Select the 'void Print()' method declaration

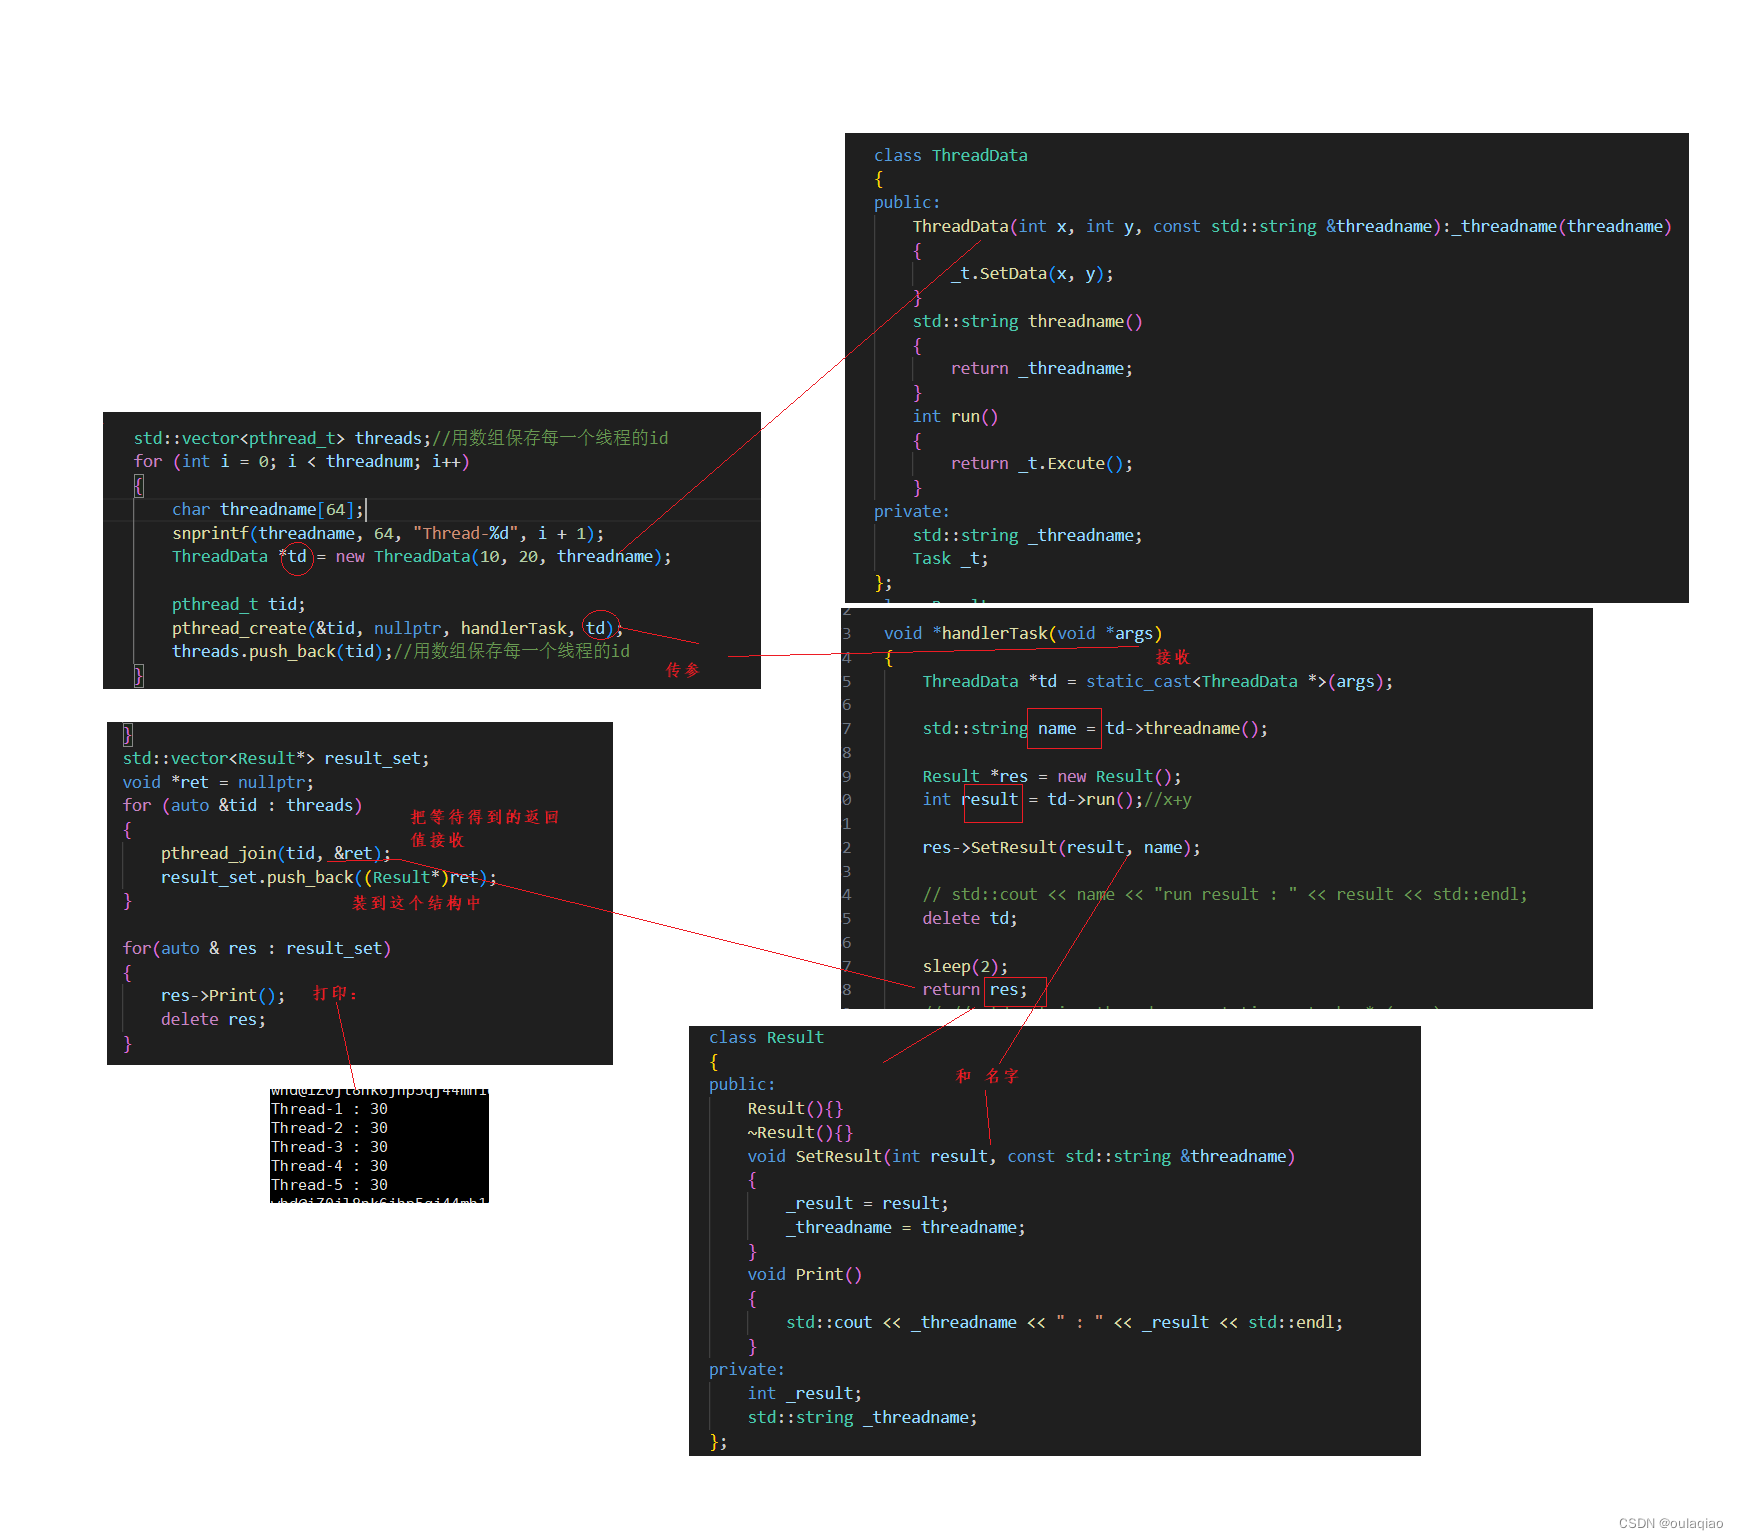(805, 1274)
